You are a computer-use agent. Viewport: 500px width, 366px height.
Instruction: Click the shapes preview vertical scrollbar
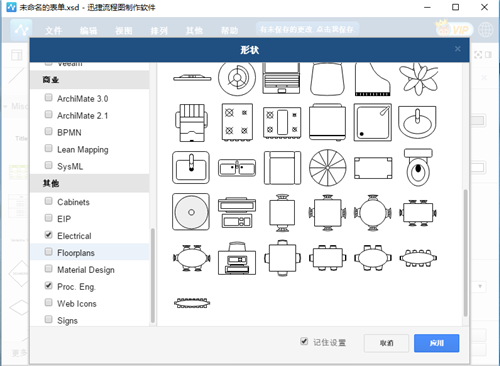[465, 253]
